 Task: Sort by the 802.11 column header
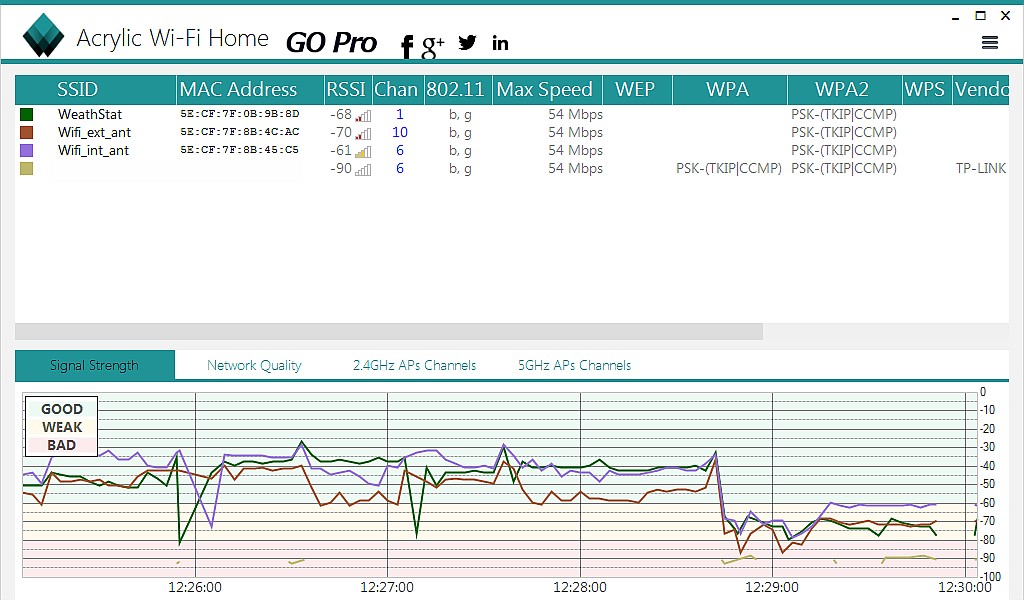coord(457,89)
